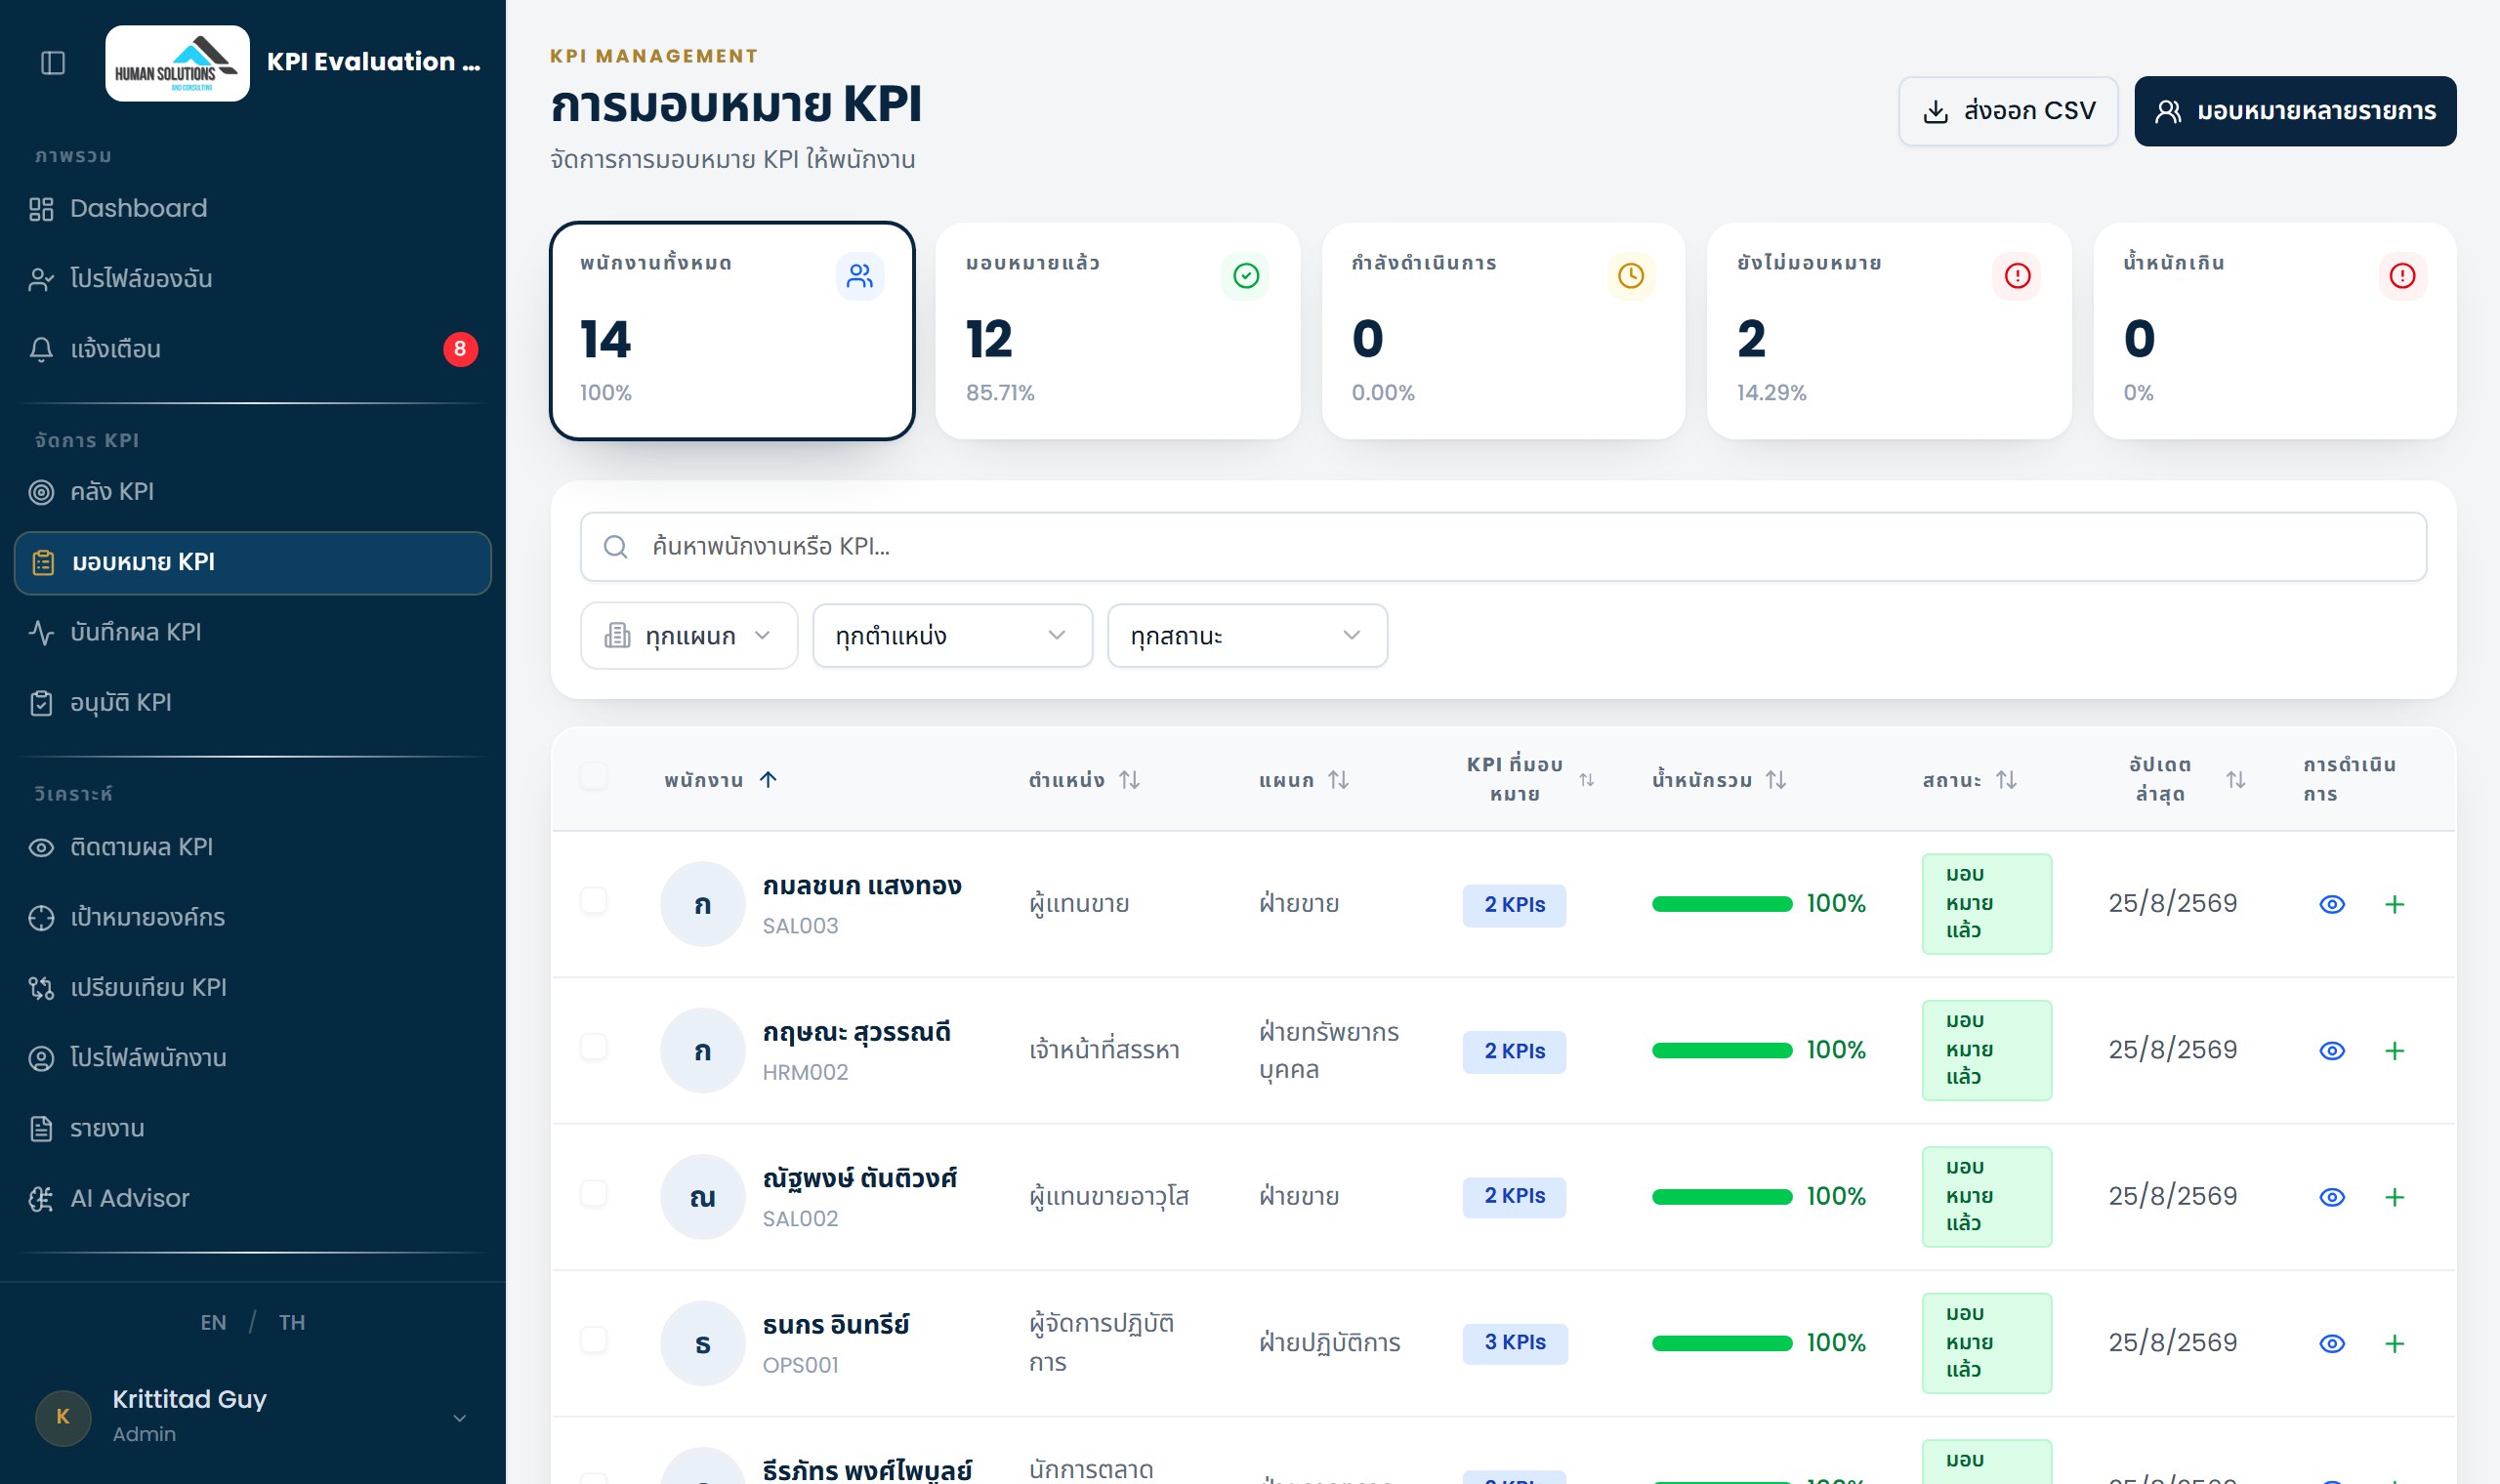Click the Human Solutions logo
The image size is (2500, 1484).
[x=177, y=63]
